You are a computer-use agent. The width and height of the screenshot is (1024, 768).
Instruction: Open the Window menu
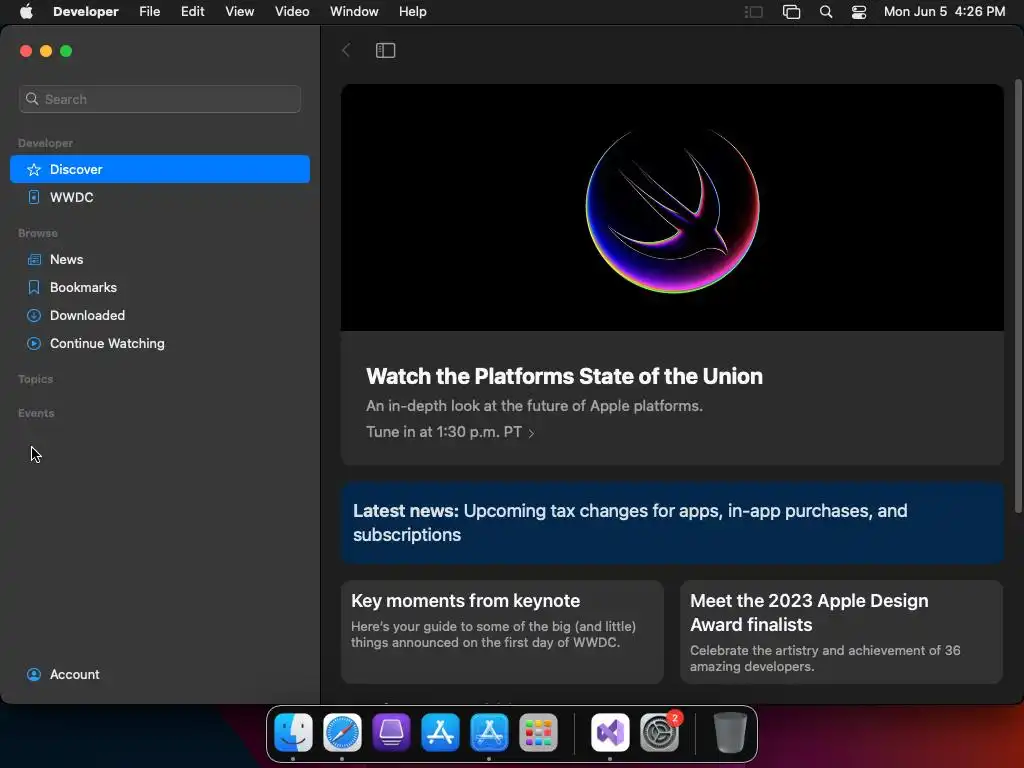[354, 12]
